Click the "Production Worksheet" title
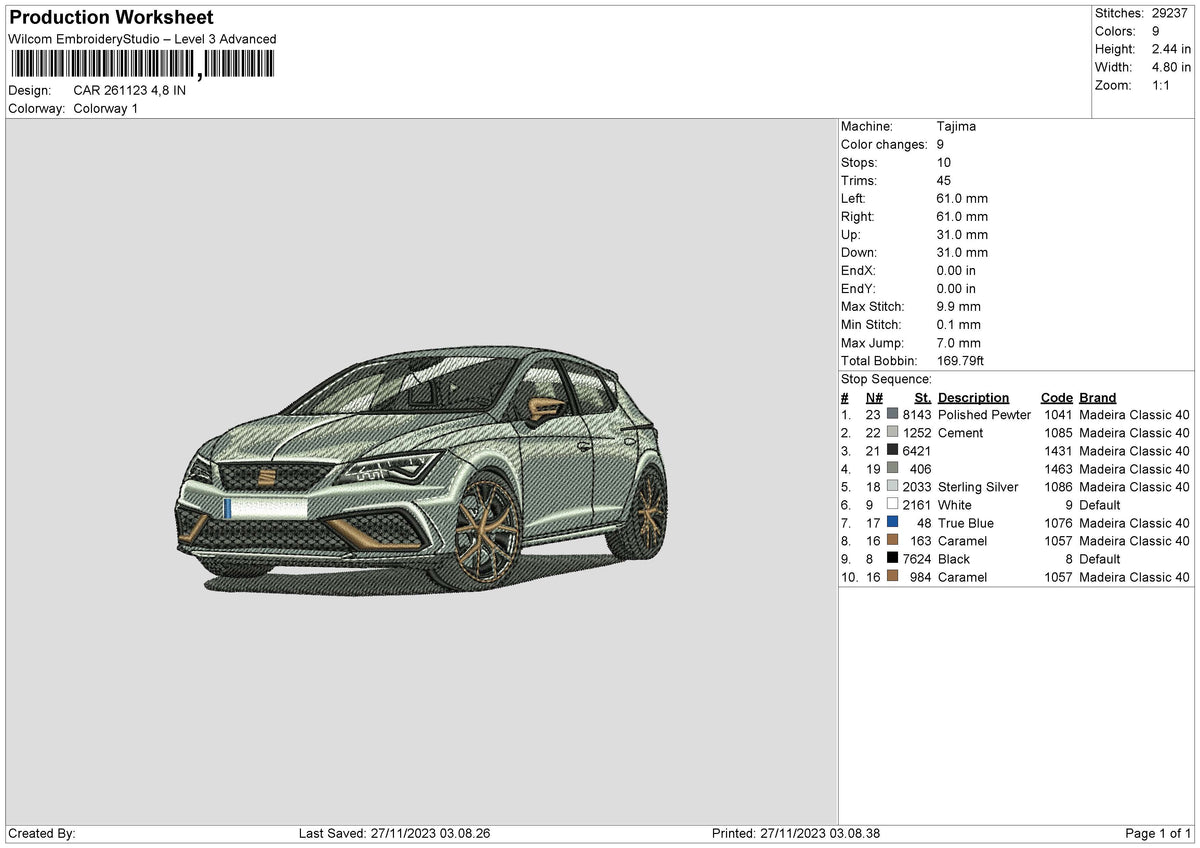Viewport: 1200px width, 848px height. 111,18
